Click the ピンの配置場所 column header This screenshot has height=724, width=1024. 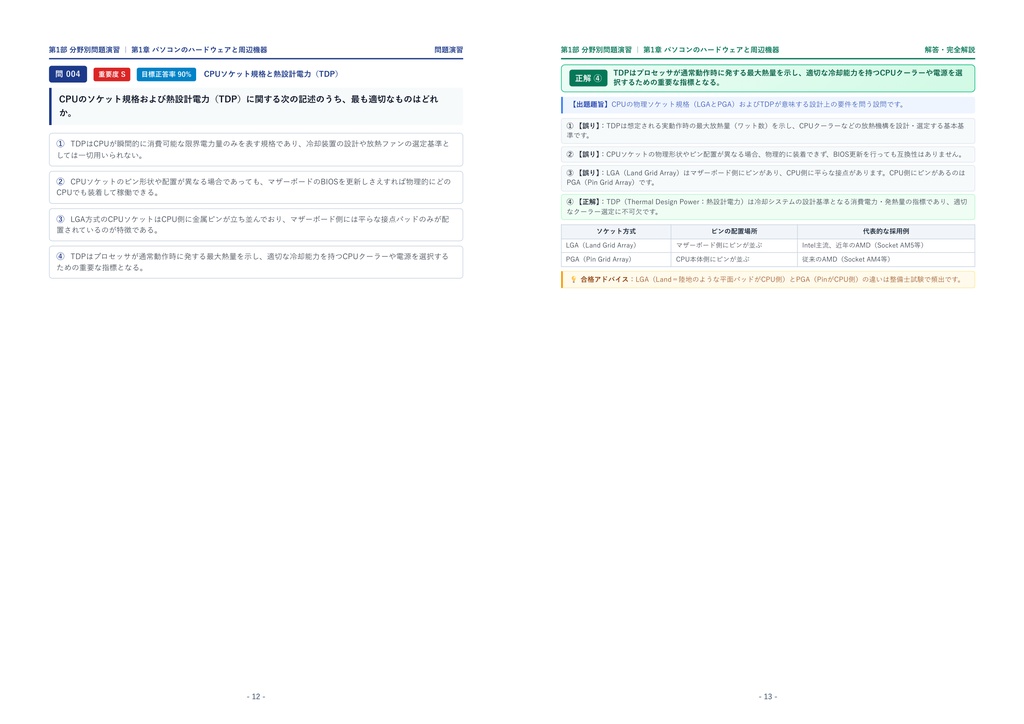pyautogui.click(x=734, y=232)
